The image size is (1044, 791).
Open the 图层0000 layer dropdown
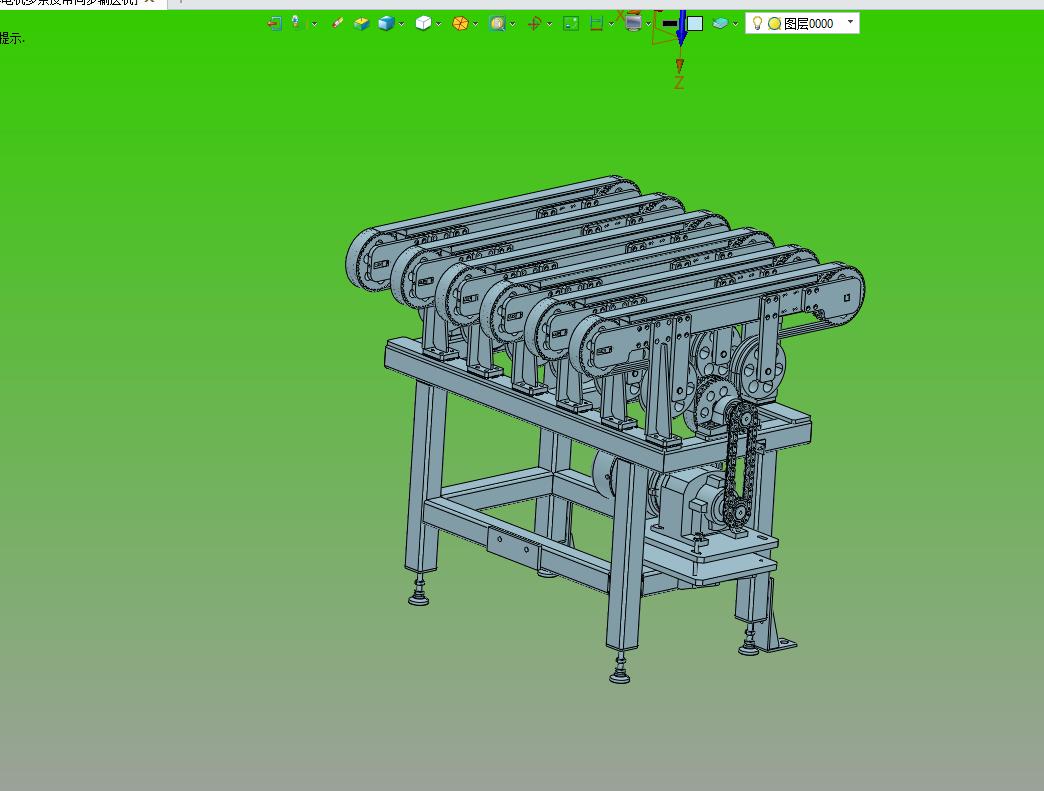point(850,22)
